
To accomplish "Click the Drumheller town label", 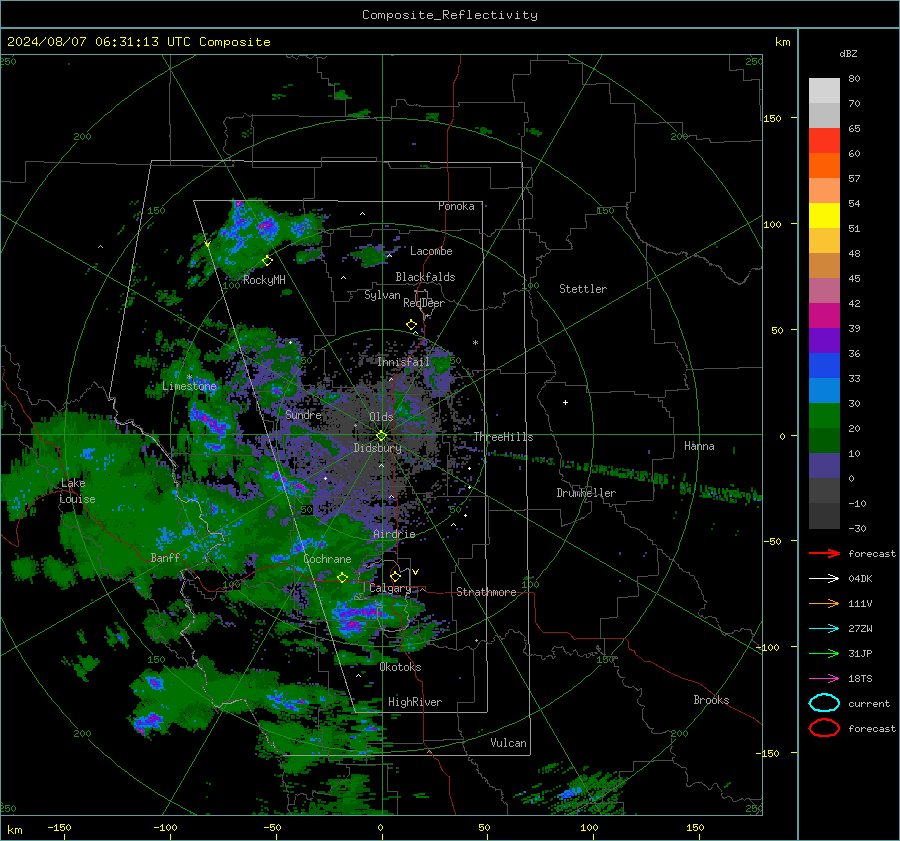I will 586,493.
